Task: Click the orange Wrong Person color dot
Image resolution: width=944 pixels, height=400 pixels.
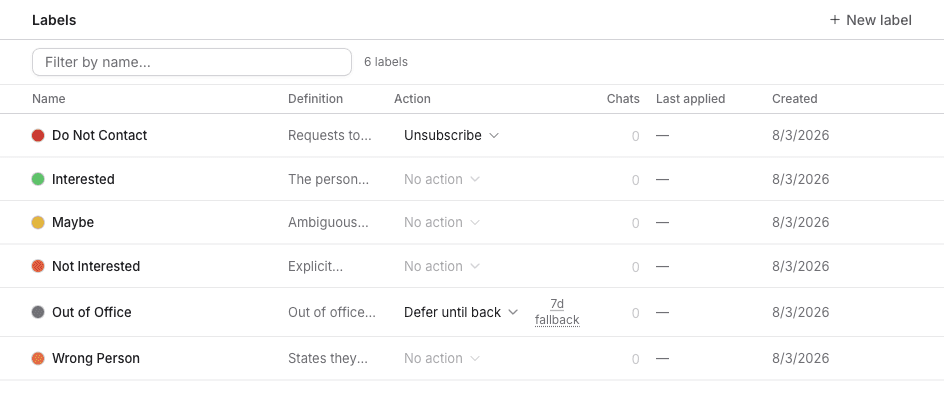Action: tap(38, 358)
